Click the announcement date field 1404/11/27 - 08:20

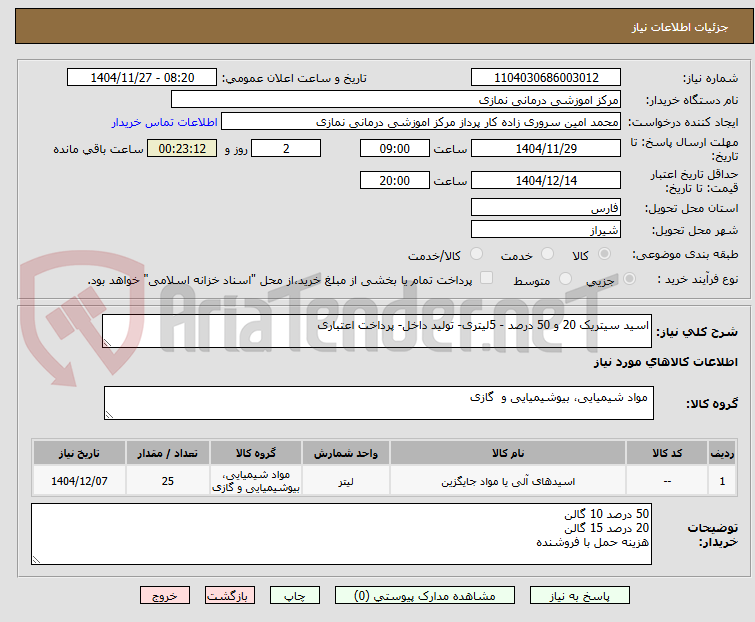[x=142, y=78]
